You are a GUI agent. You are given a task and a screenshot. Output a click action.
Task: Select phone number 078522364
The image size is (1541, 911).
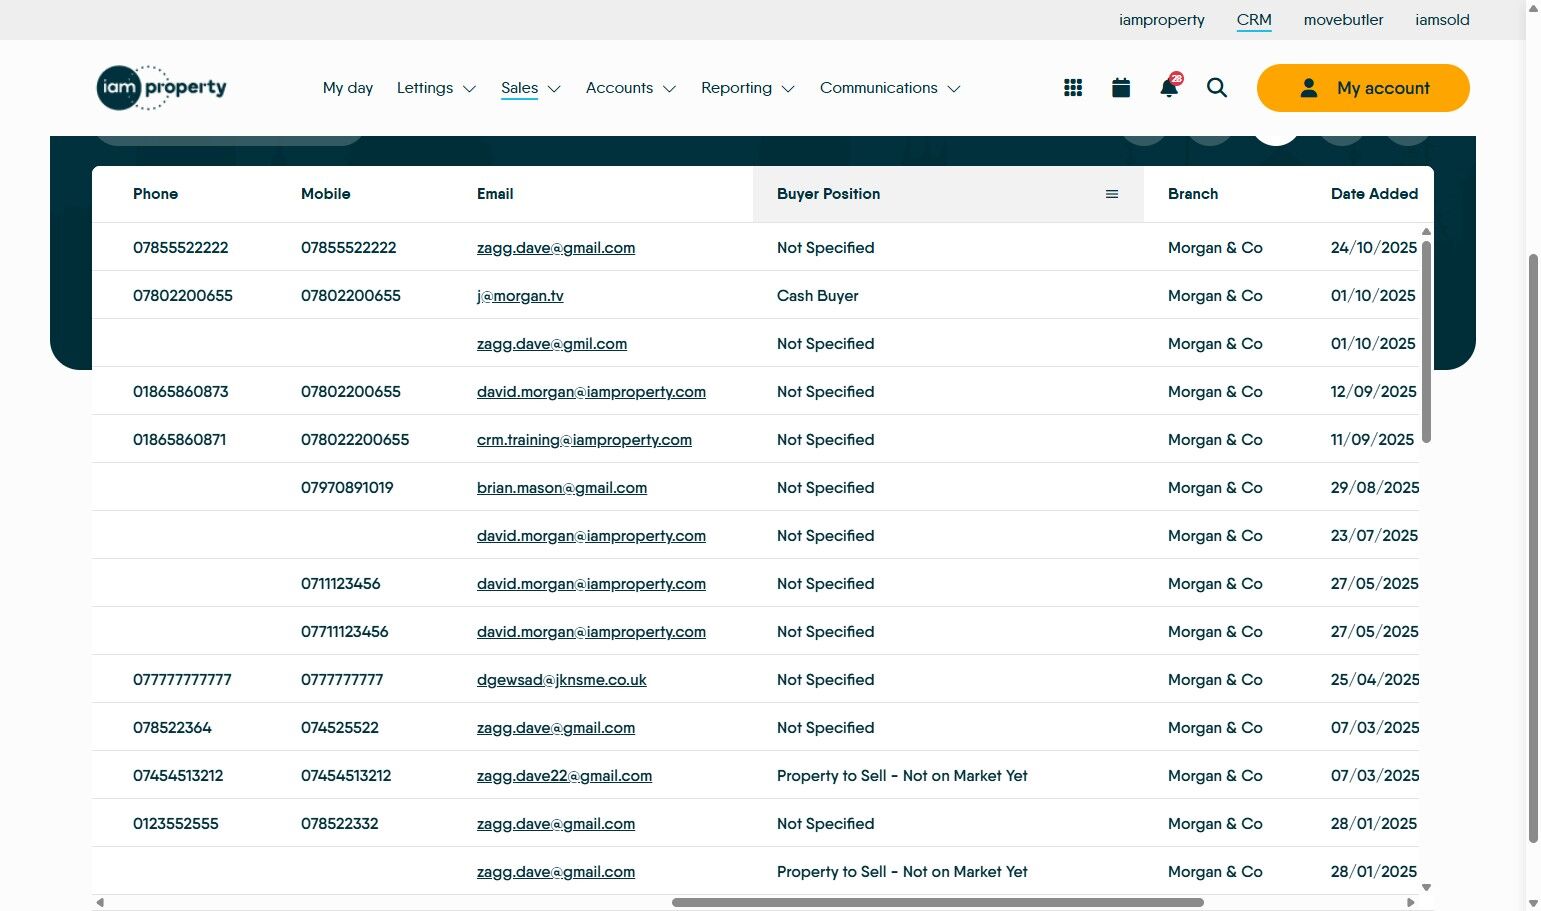[x=172, y=728]
